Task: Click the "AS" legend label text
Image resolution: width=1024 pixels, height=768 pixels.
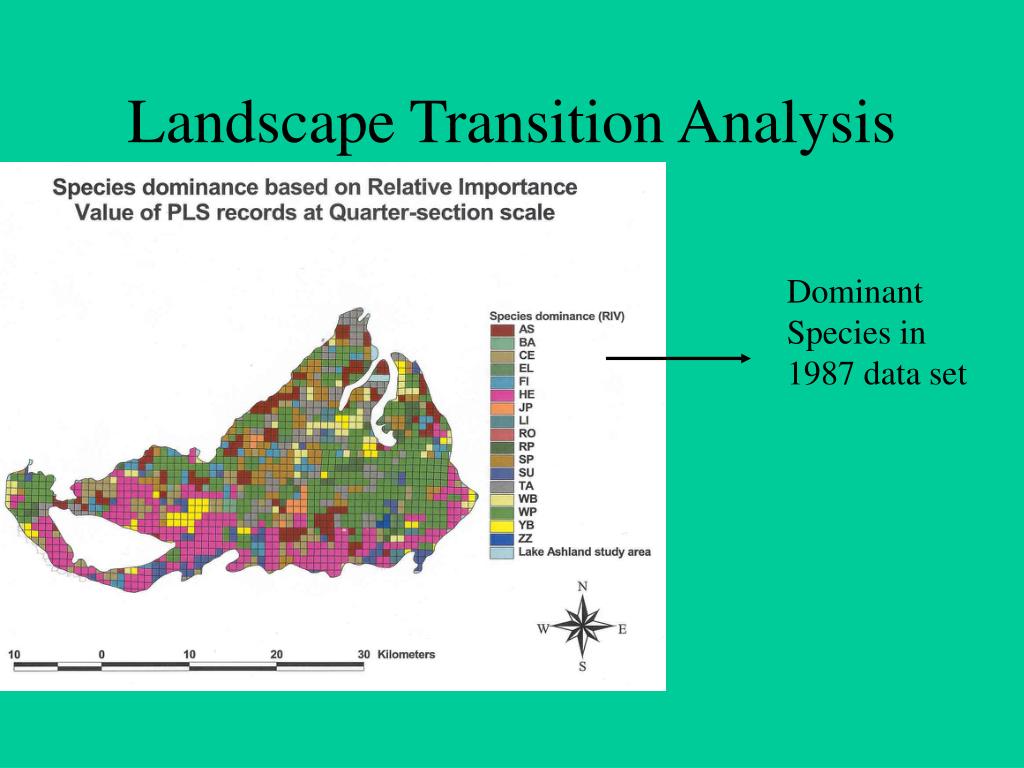Action: 526,329
